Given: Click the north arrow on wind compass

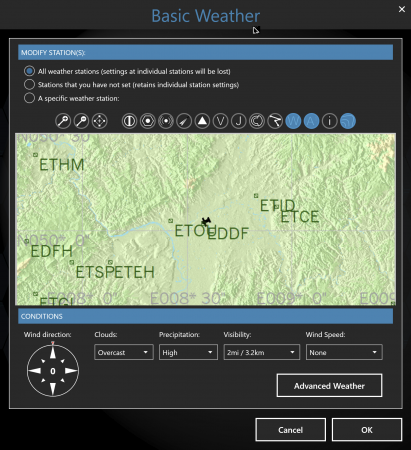Looking at the screenshot, I should click(53, 352).
